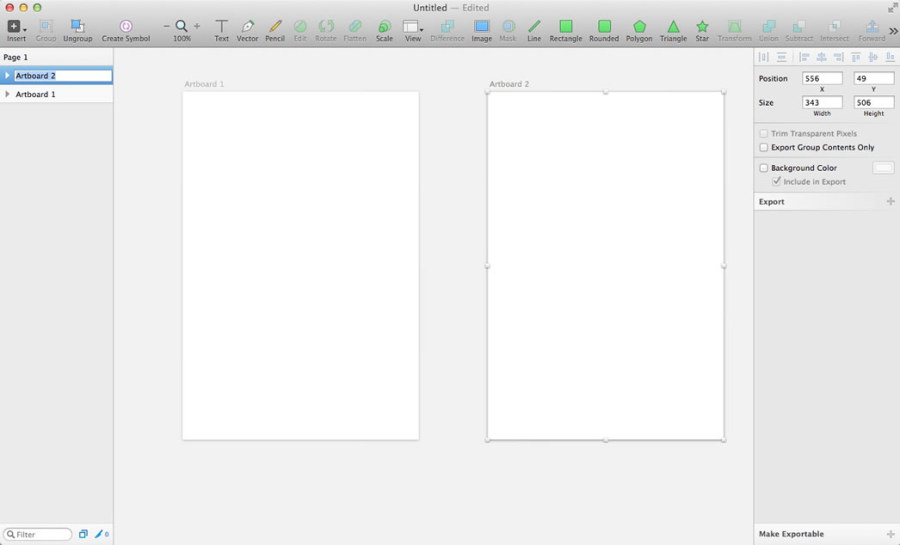This screenshot has height=545, width=900.
Task: Expand the Artboard 1 layer group
Action: [x=7, y=94]
